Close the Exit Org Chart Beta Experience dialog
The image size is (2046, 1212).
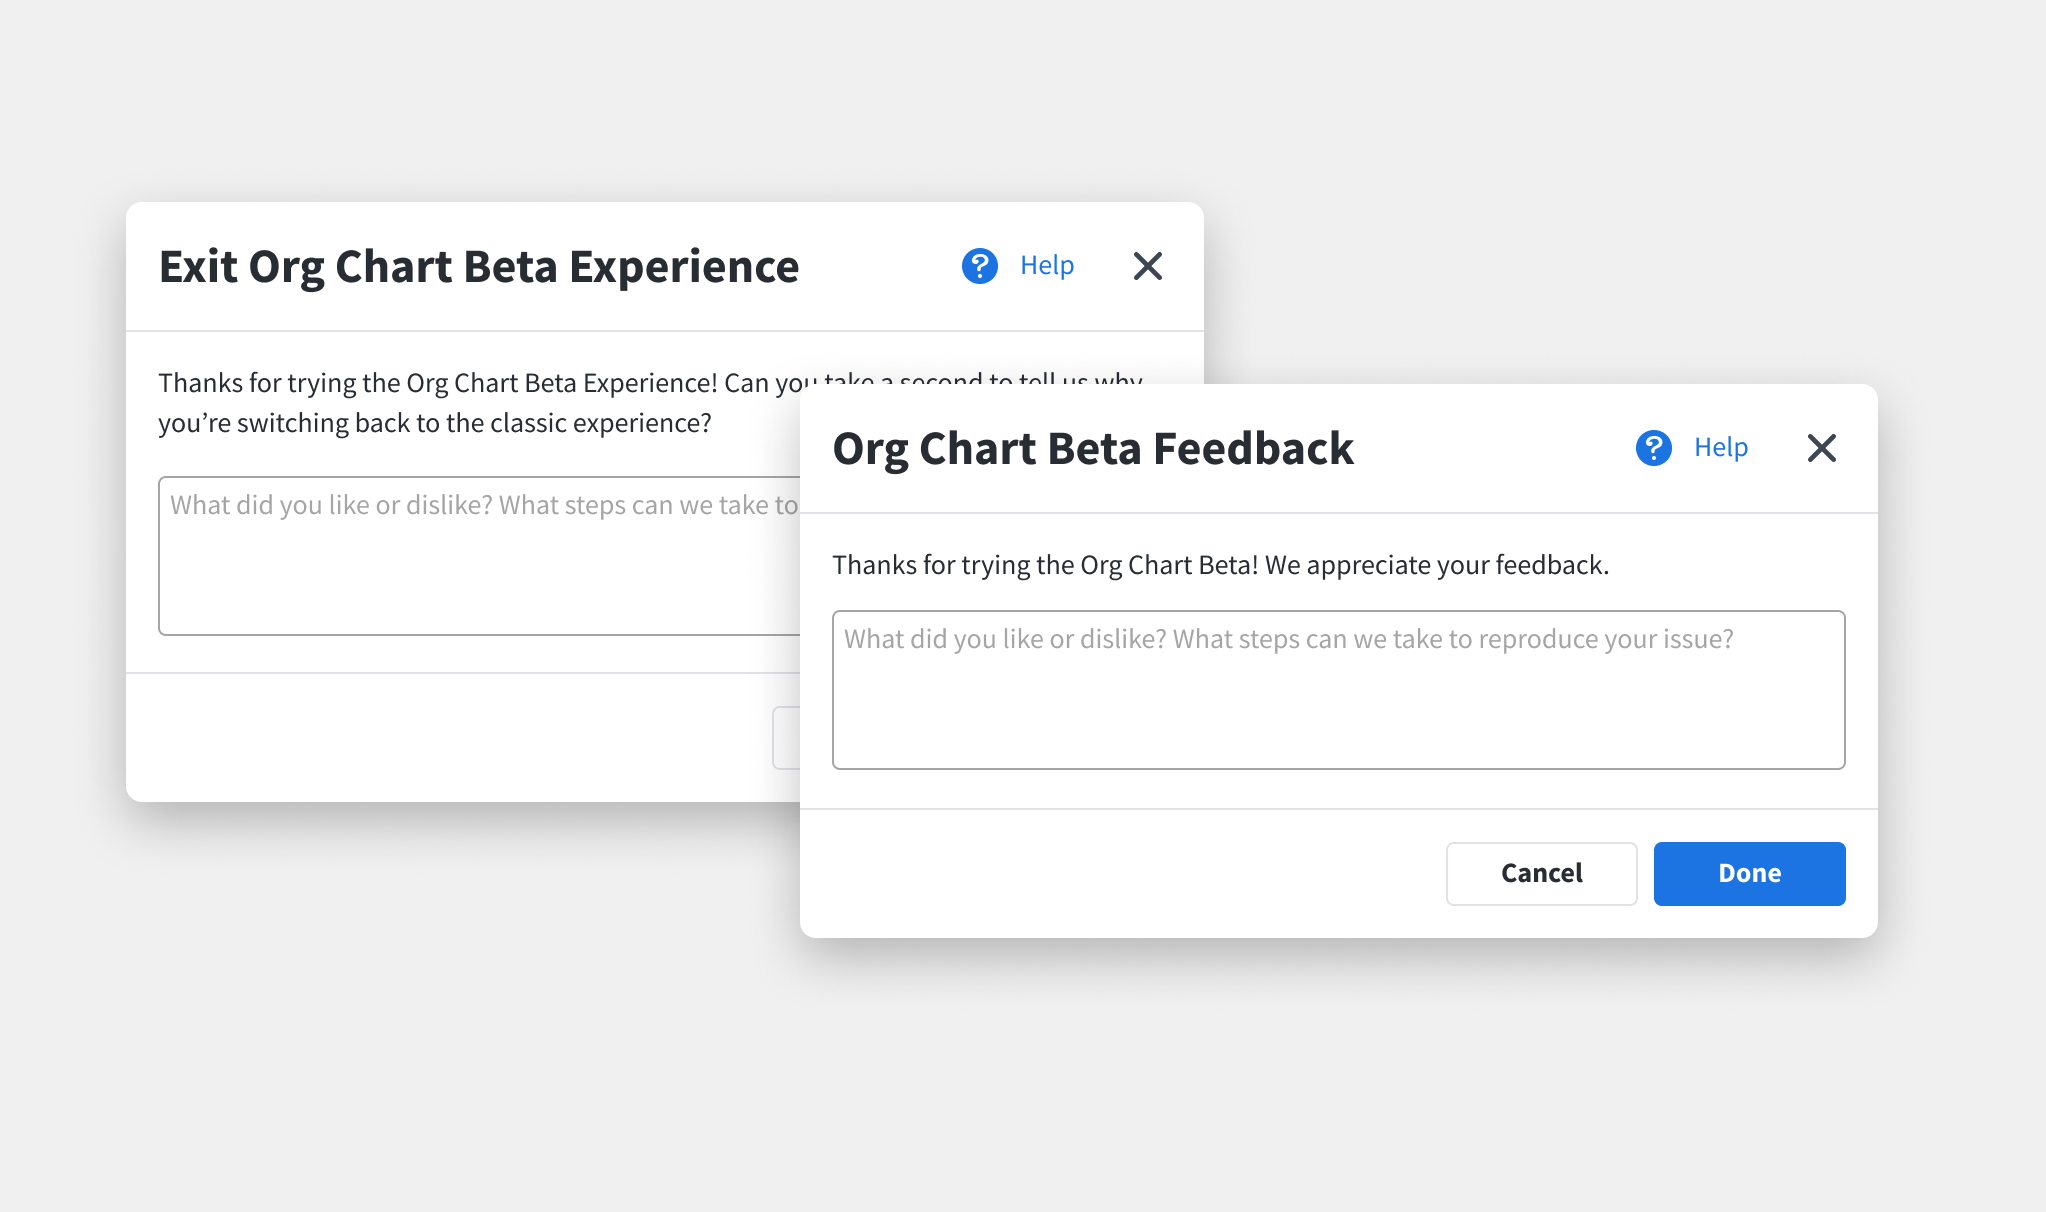(x=1147, y=266)
